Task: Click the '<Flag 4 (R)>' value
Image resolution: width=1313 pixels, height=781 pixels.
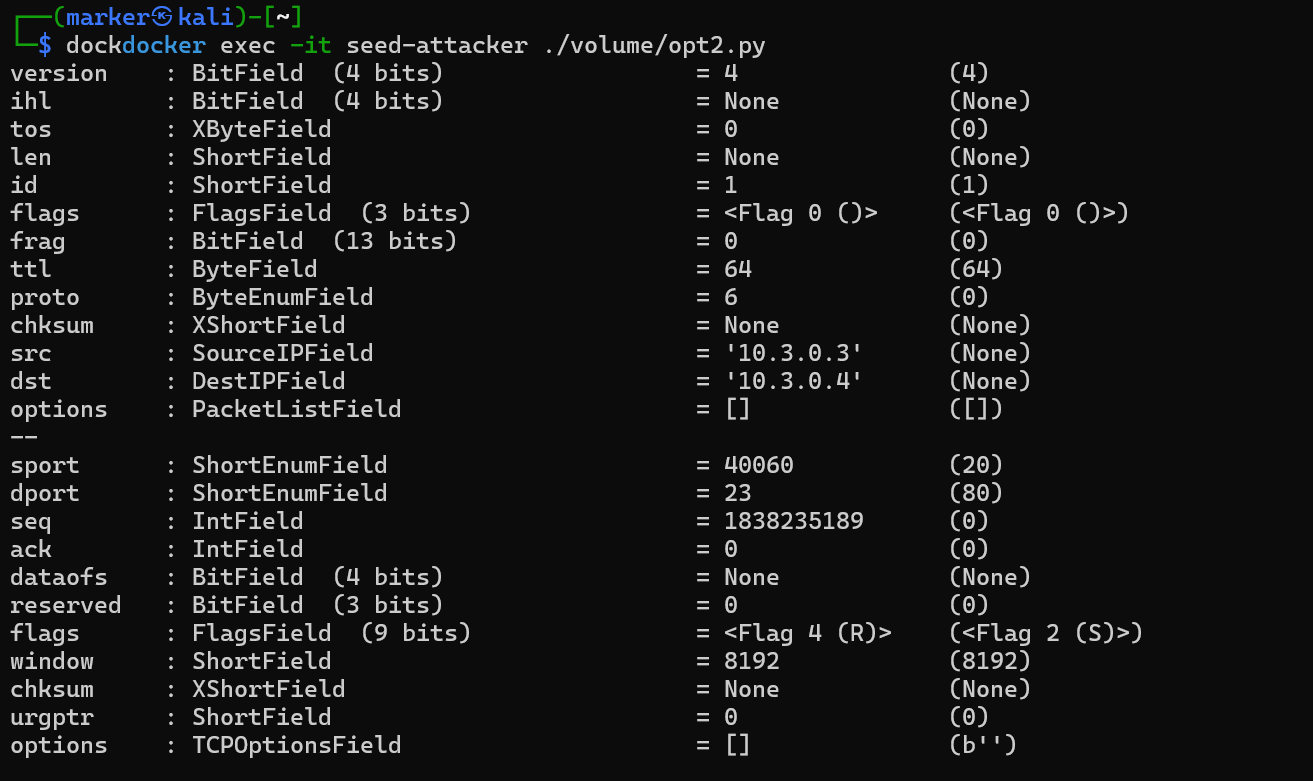Action: 807,633
